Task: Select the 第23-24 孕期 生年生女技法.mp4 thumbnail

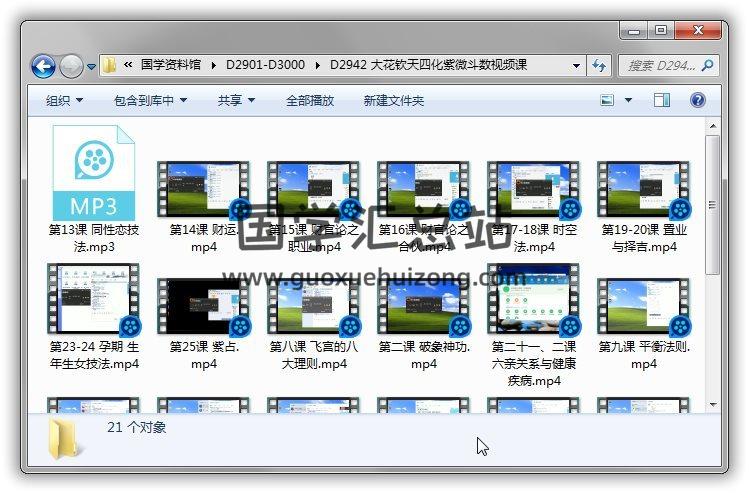Action: [94, 299]
